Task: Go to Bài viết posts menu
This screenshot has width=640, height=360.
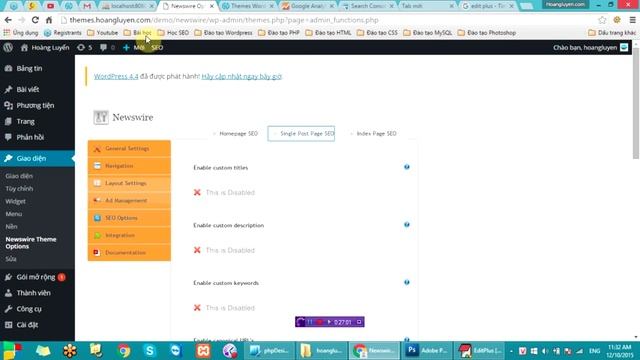Action: (37, 89)
